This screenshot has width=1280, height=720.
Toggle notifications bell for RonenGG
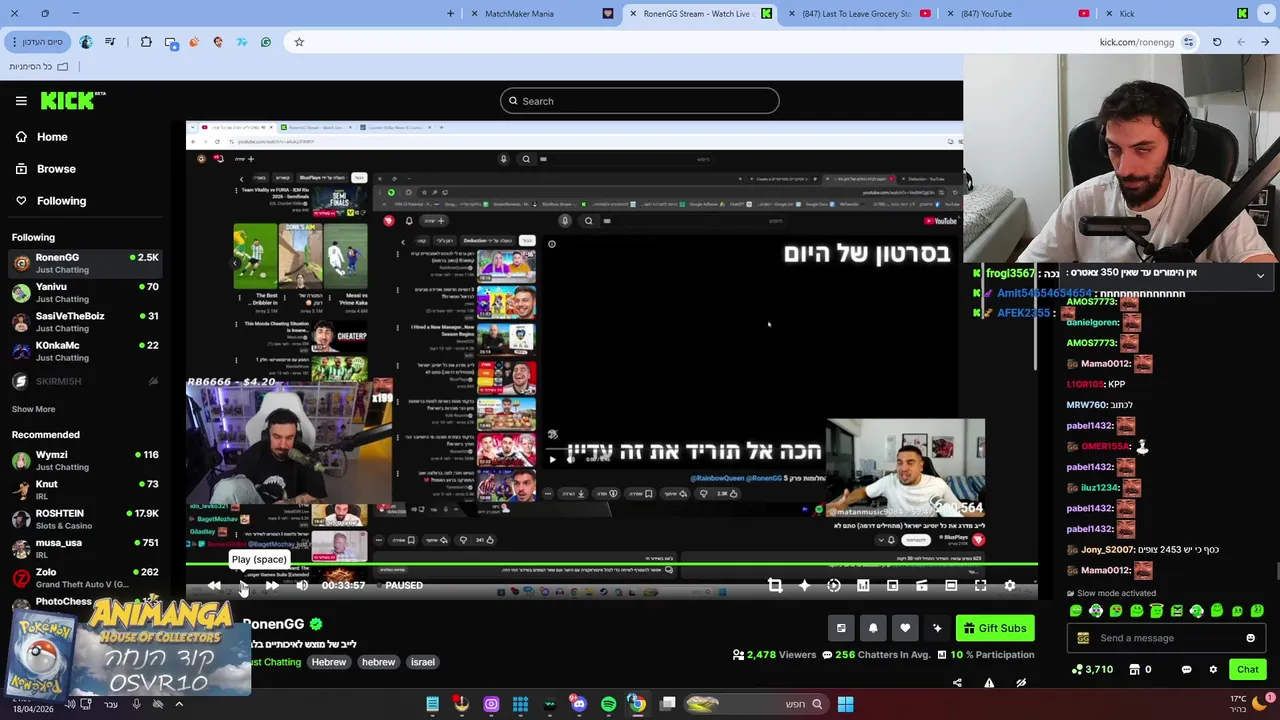[873, 628]
